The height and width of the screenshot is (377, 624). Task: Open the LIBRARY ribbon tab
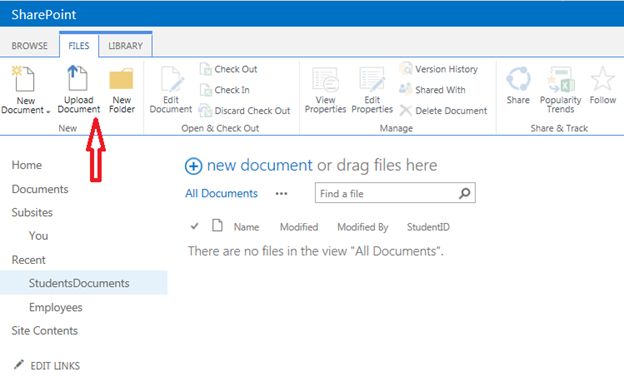click(125, 46)
